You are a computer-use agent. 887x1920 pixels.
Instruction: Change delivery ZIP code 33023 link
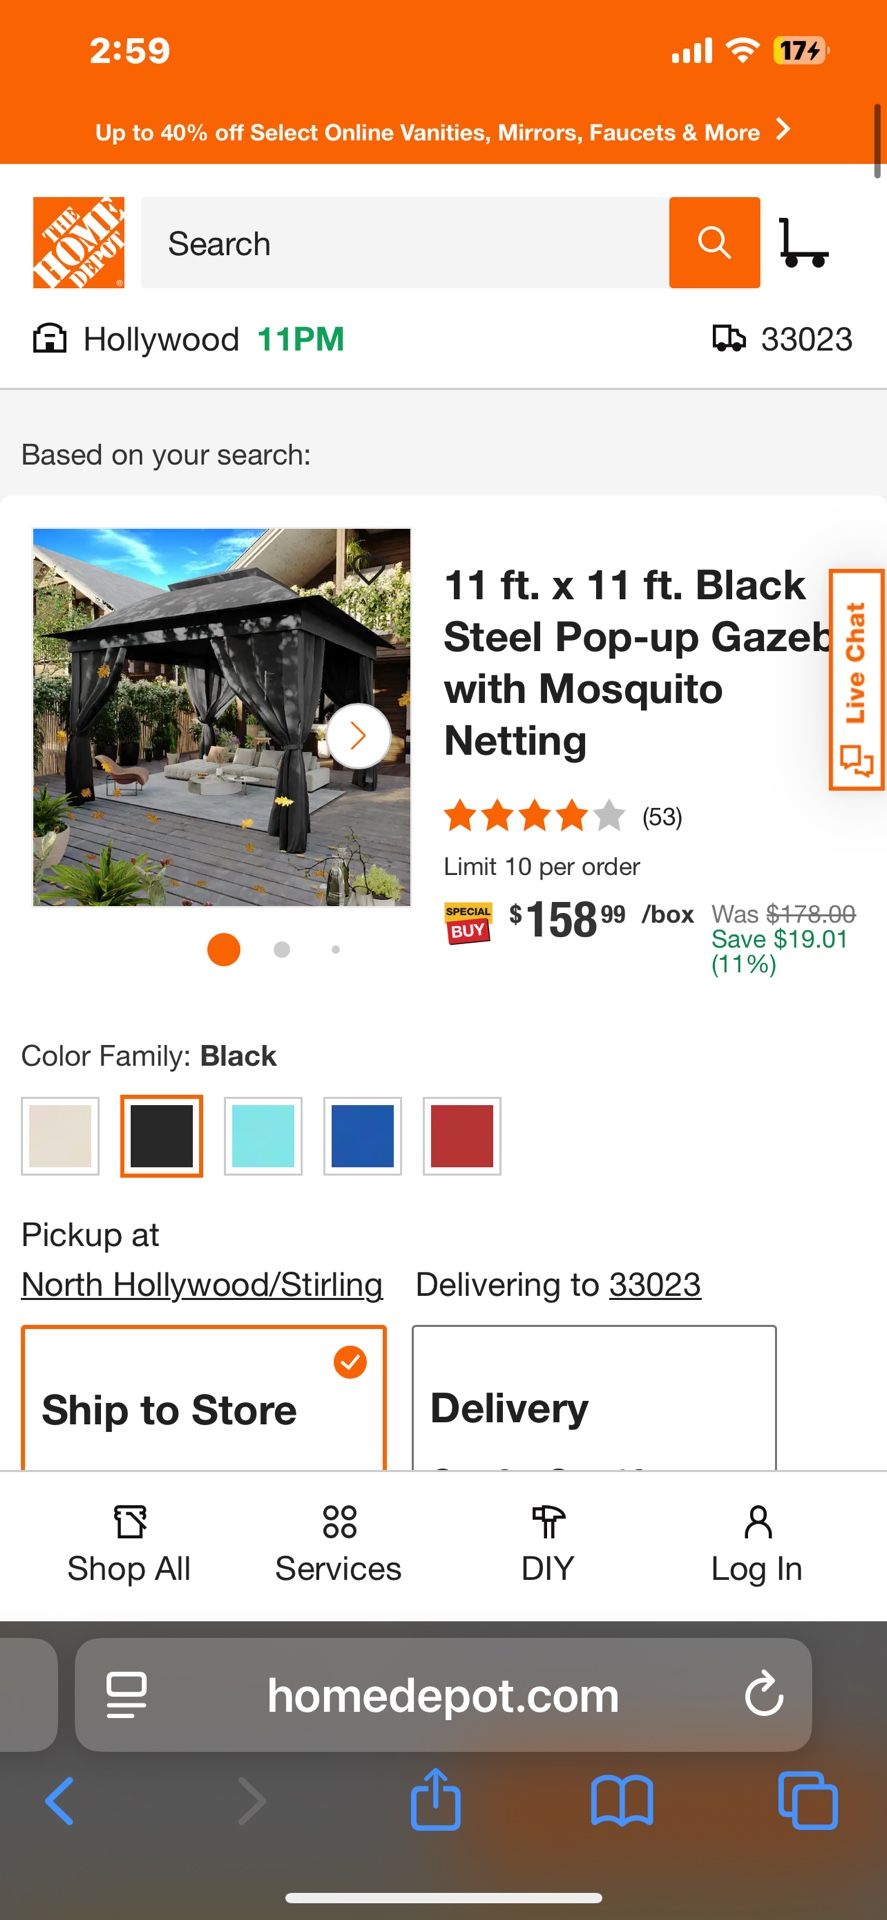click(x=655, y=1285)
